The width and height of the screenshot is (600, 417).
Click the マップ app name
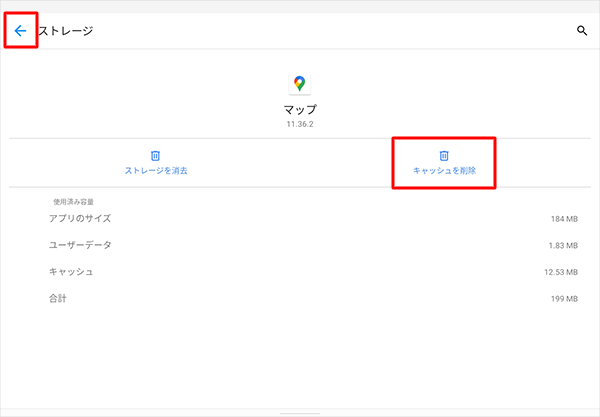point(299,109)
